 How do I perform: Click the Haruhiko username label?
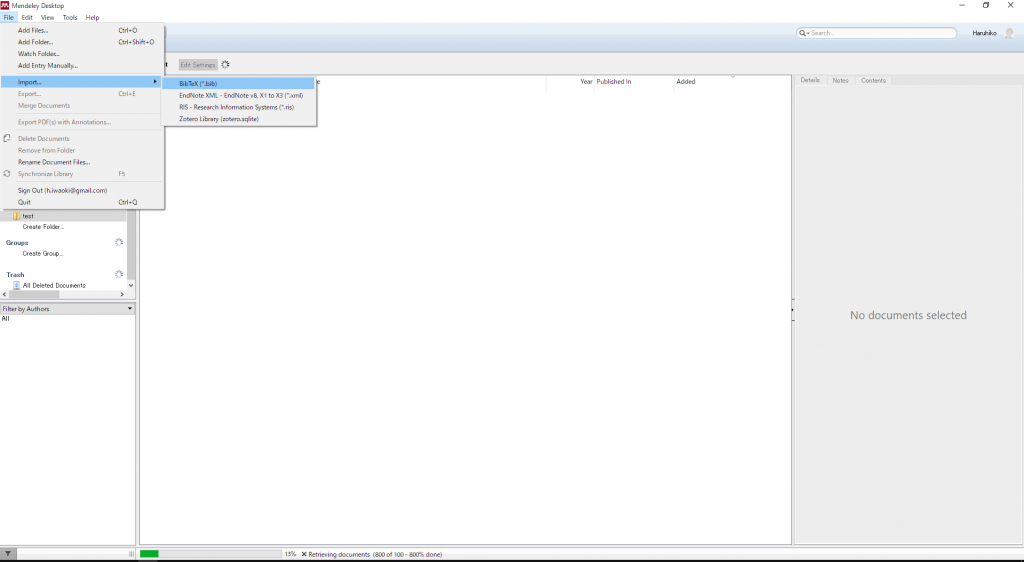pos(984,33)
